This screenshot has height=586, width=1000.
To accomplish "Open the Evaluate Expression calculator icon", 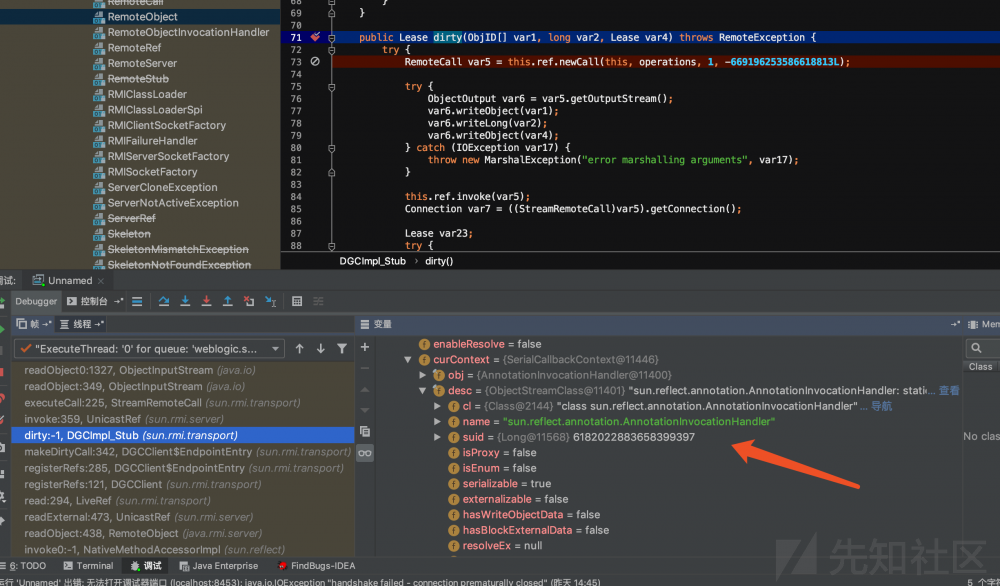I will [297, 301].
